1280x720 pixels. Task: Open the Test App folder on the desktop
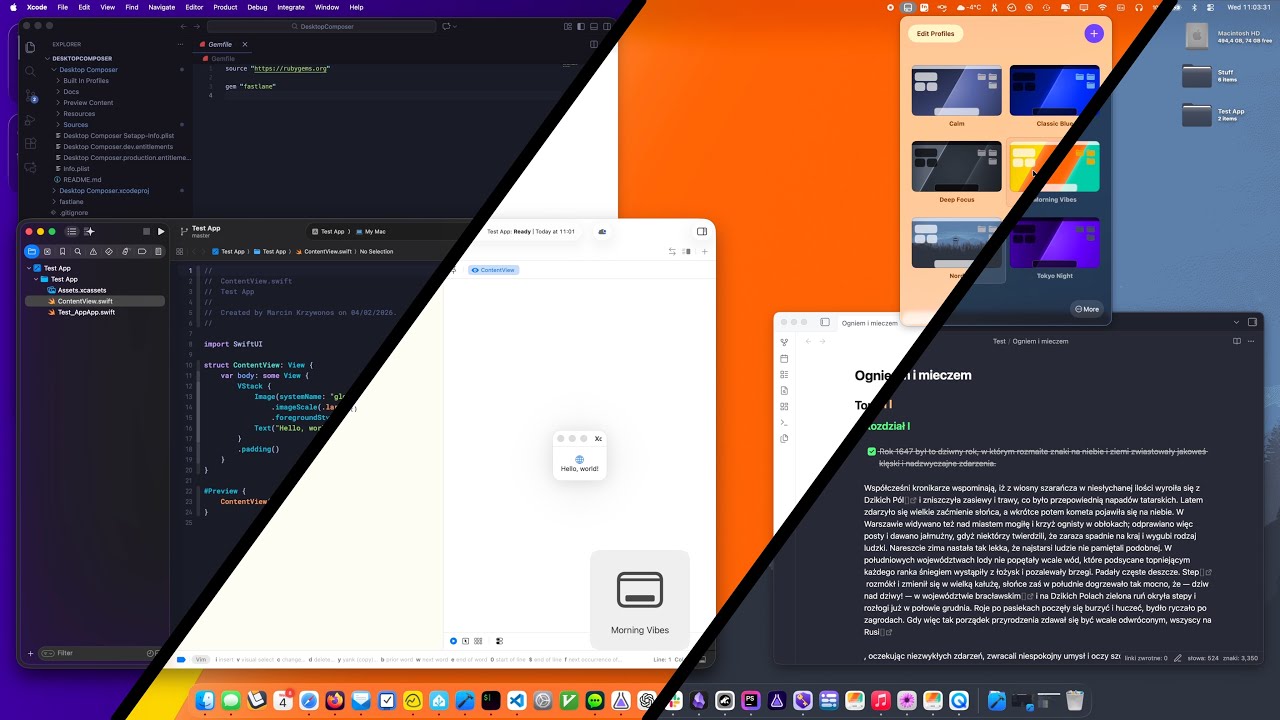(x=1197, y=115)
